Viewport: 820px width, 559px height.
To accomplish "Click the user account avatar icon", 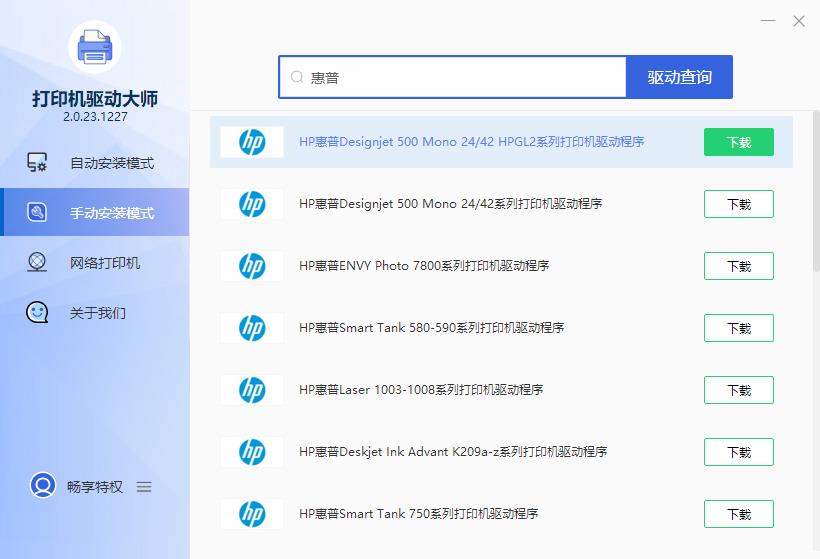I will coord(42,485).
